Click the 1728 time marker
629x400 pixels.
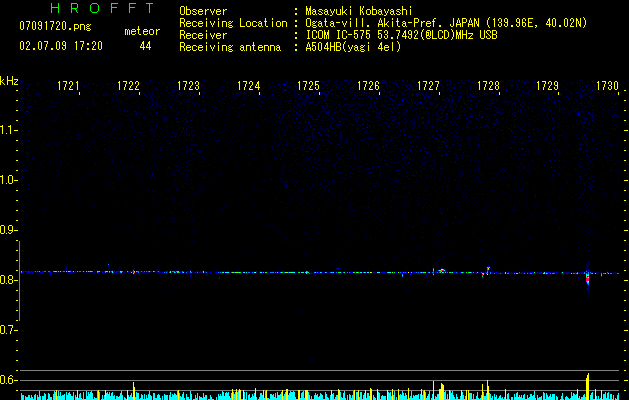tap(488, 86)
